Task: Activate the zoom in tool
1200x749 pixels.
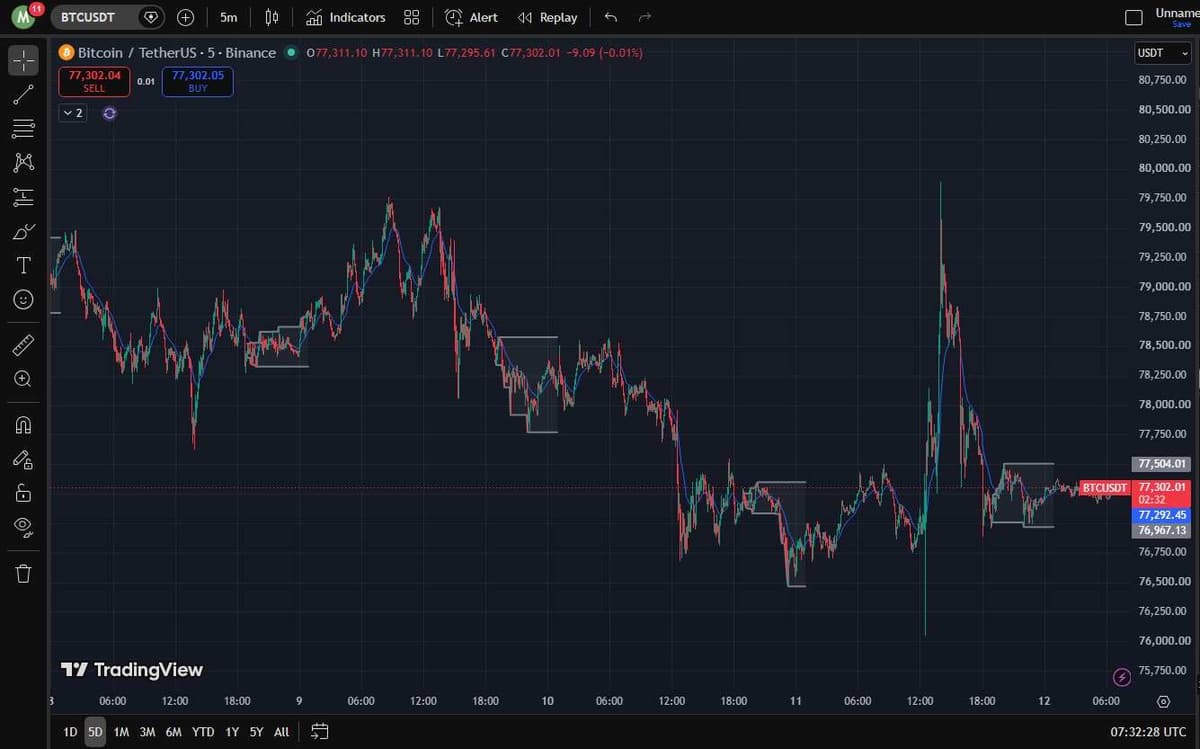Action: pyautogui.click(x=24, y=379)
